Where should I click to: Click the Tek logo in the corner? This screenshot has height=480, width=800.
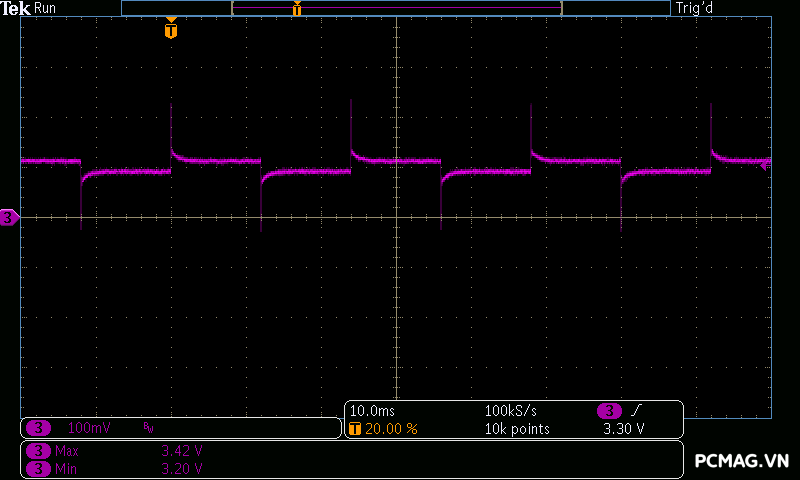(16, 8)
